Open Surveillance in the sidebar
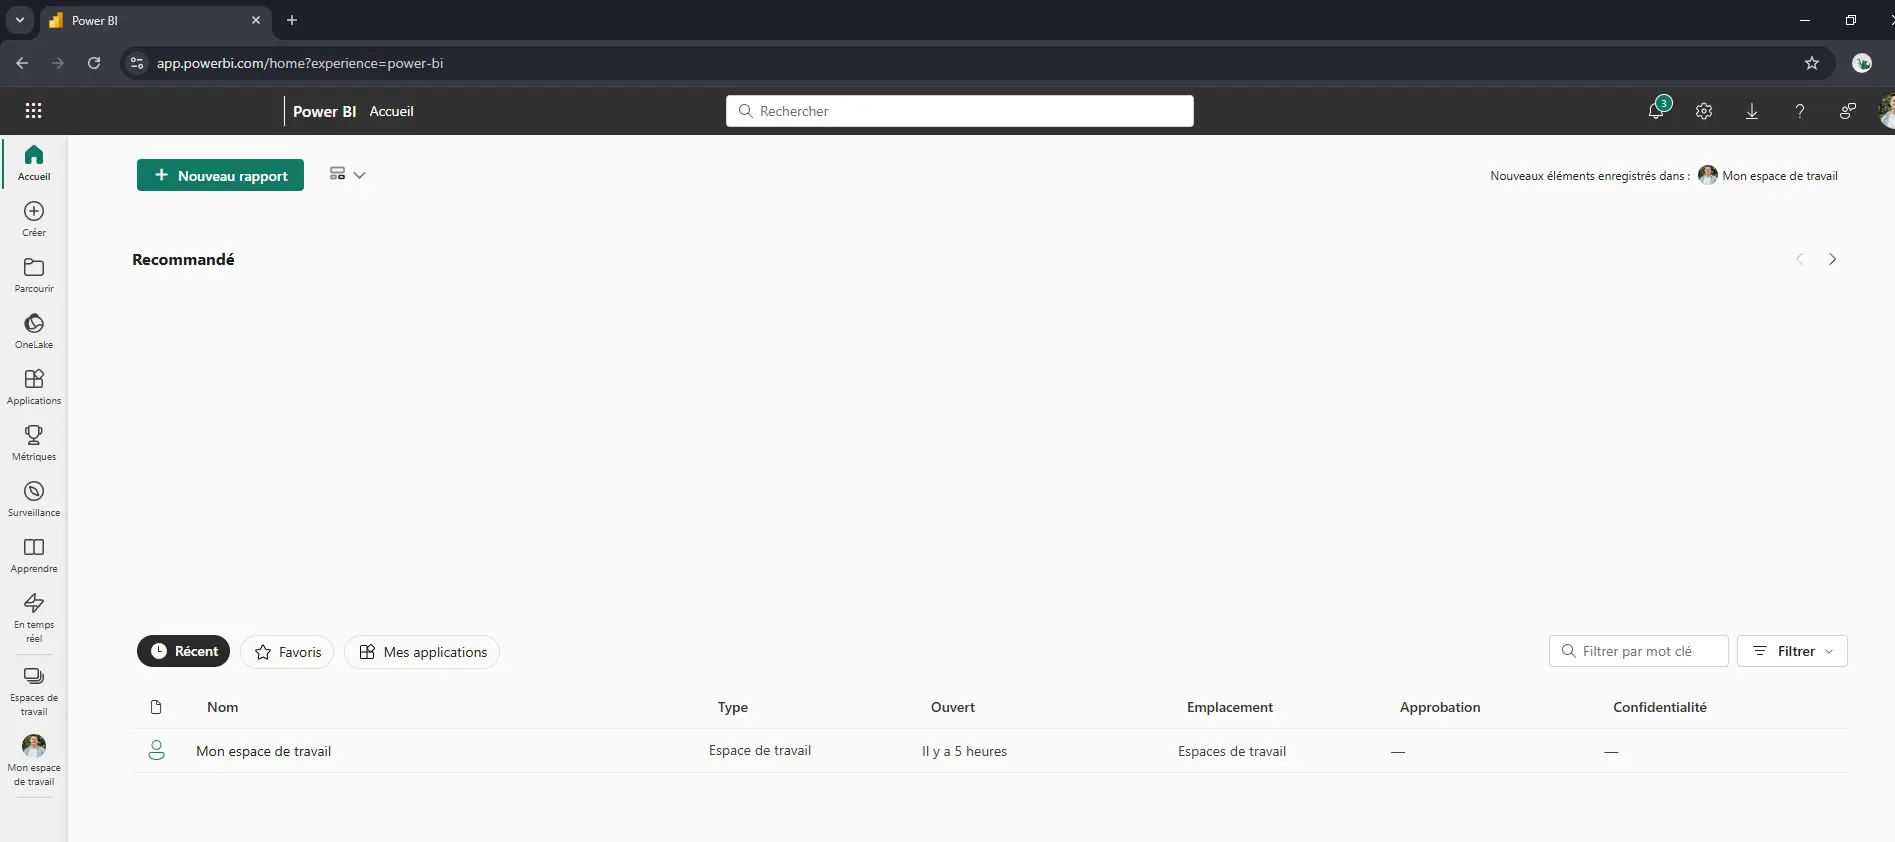This screenshot has width=1895, height=842. 34,499
